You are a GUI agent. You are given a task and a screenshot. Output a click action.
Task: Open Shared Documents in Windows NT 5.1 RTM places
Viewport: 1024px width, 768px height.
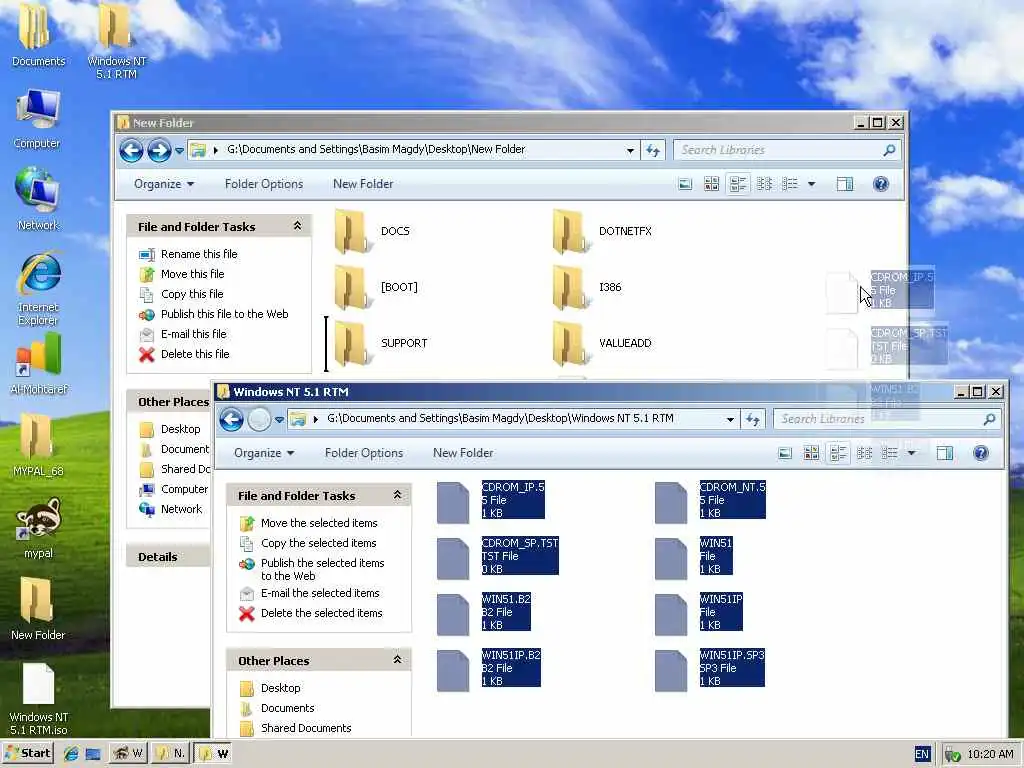(x=306, y=728)
